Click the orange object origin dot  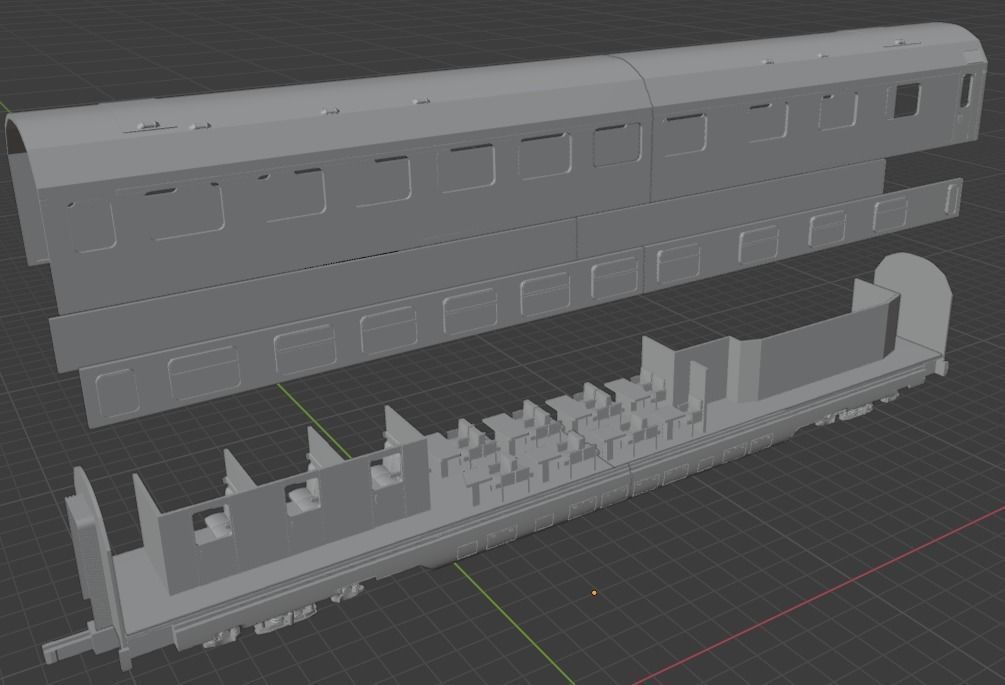(594, 593)
